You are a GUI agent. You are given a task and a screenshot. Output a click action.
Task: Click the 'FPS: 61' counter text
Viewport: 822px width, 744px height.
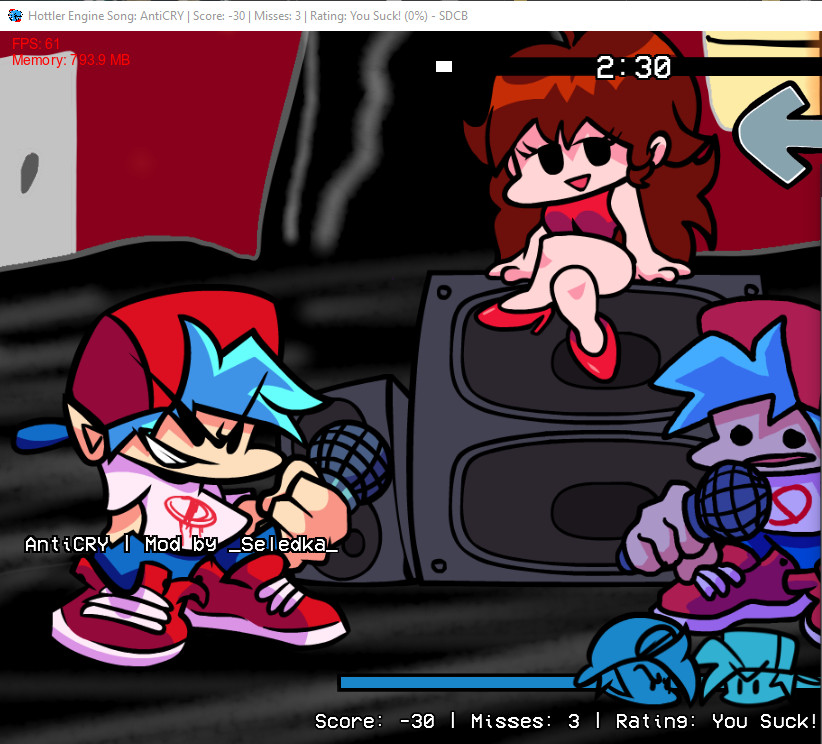[x=36, y=44]
